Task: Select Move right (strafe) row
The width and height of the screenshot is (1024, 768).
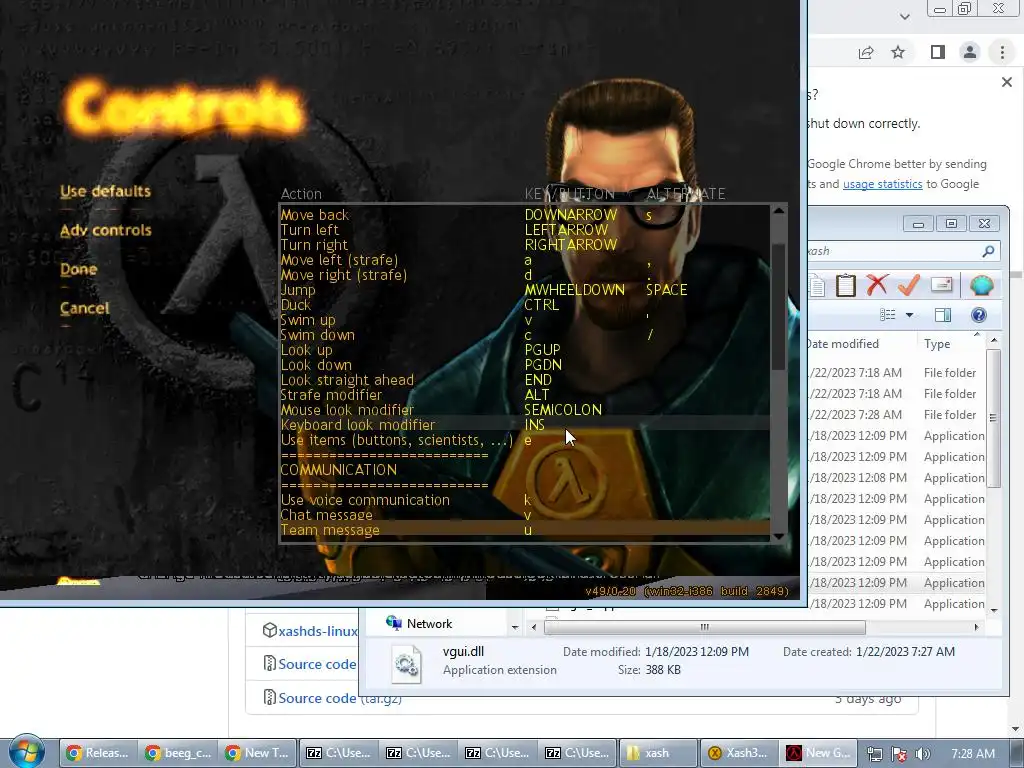Action: coord(525,275)
